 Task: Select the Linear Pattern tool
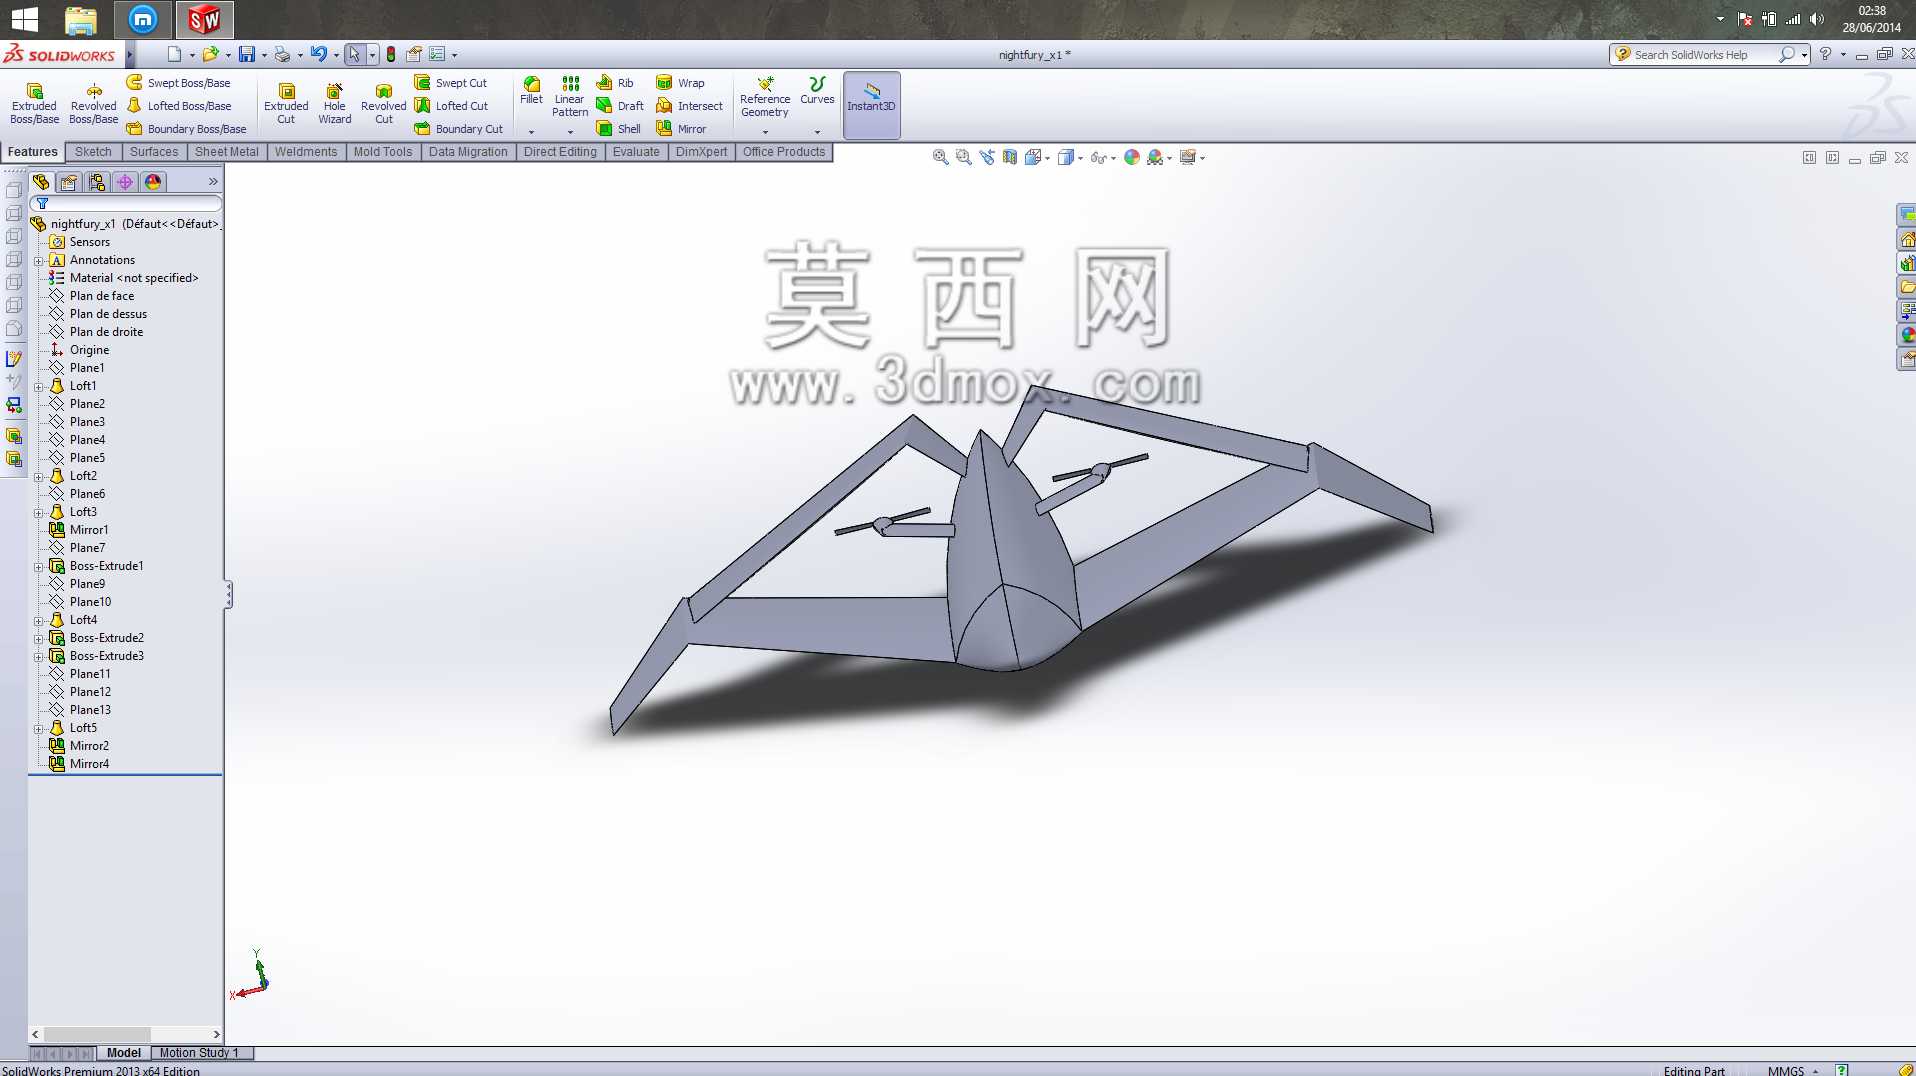click(570, 96)
